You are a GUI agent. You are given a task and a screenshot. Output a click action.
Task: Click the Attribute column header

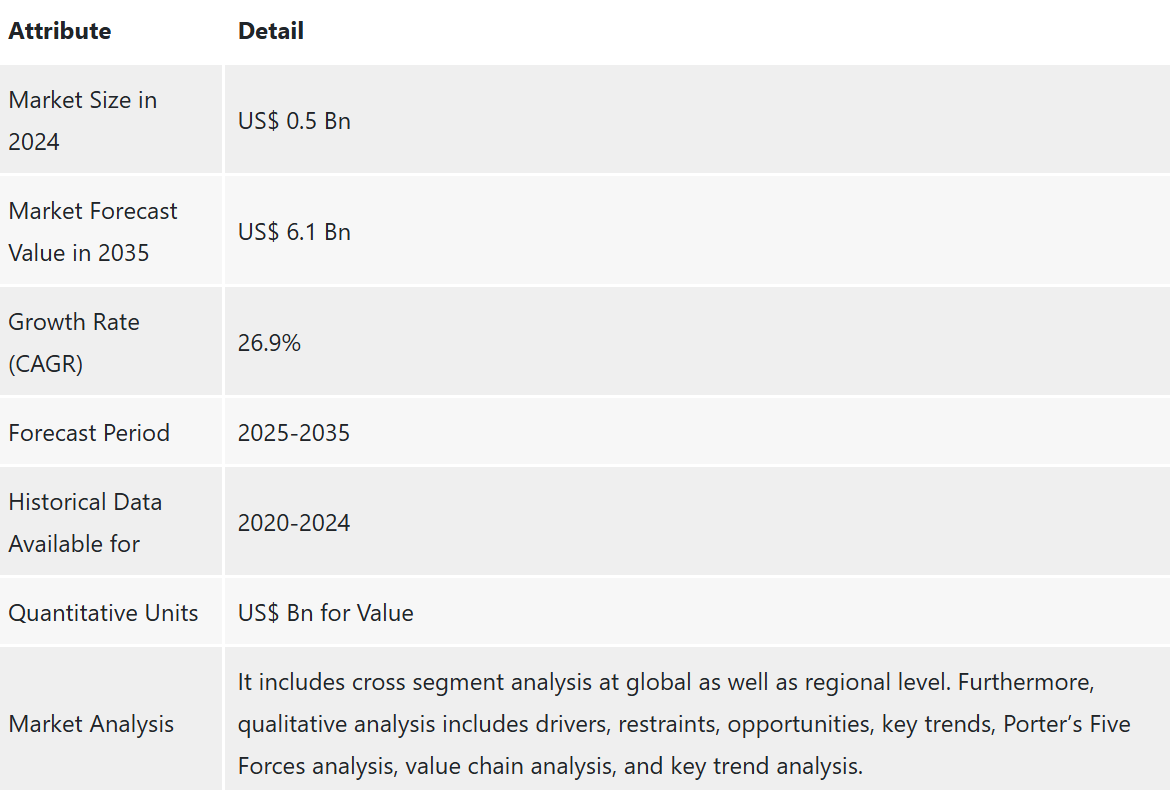60,31
